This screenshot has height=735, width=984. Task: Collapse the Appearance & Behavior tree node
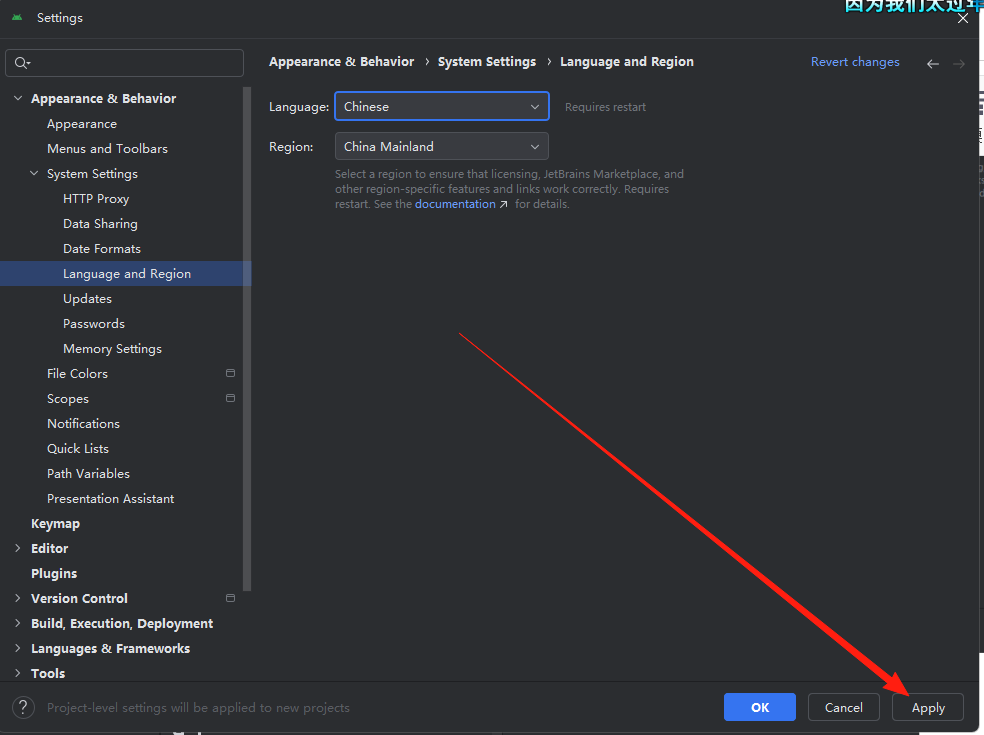coord(18,99)
